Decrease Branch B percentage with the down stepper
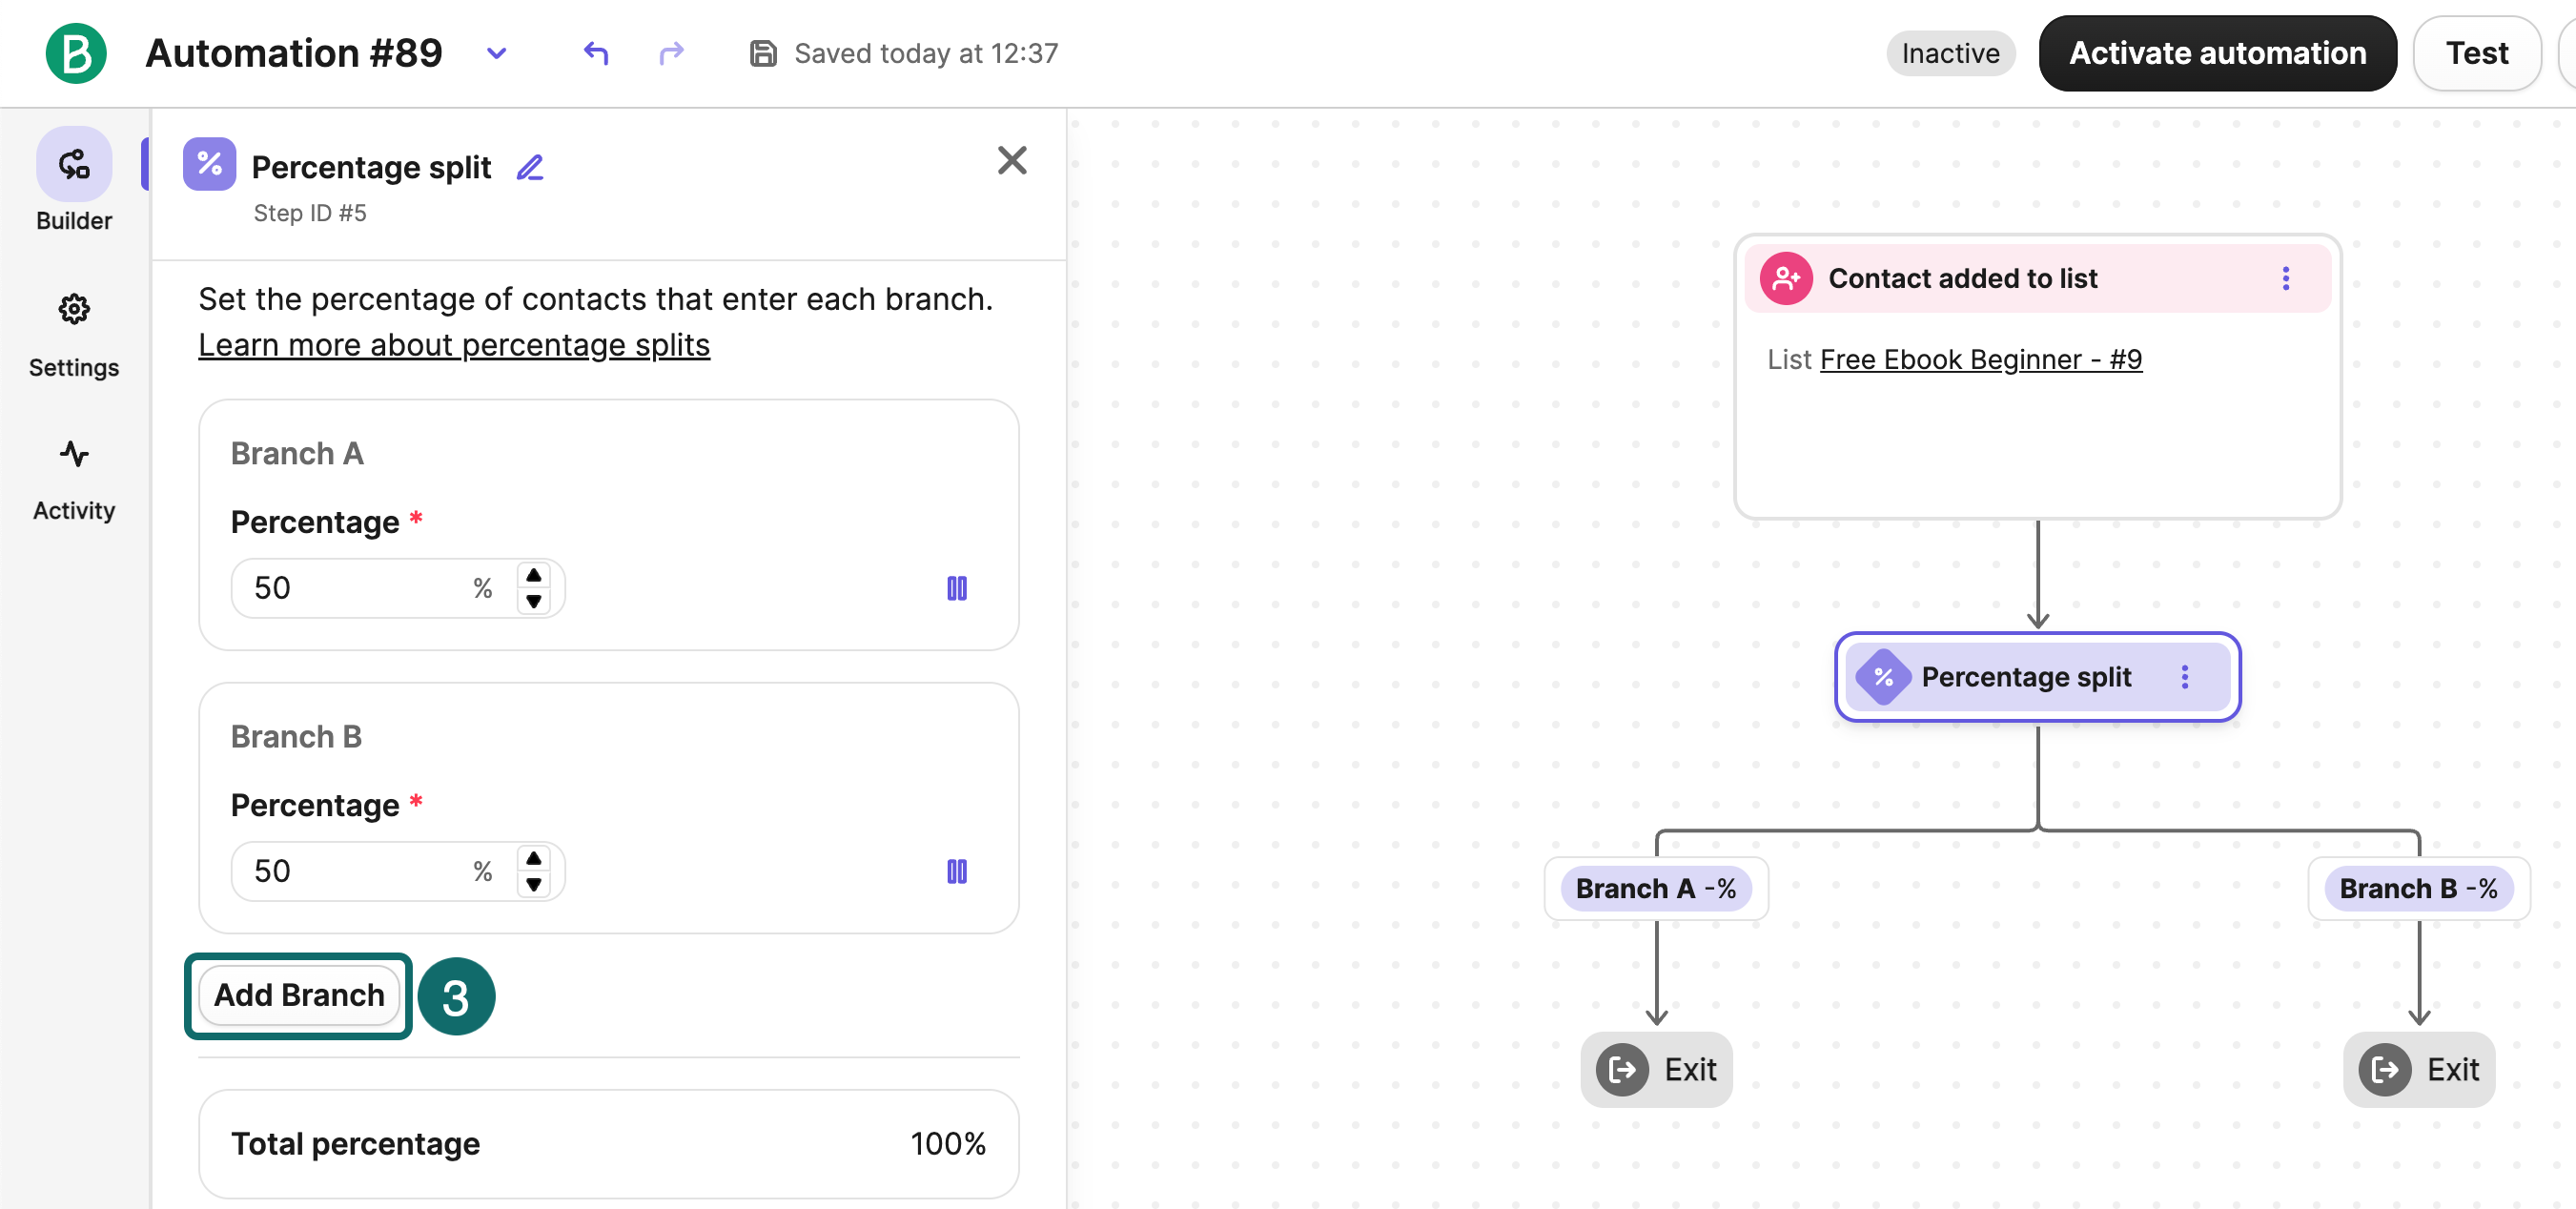Image resolution: width=2576 pixels, height=1209 pixels. tap(533, 884)
